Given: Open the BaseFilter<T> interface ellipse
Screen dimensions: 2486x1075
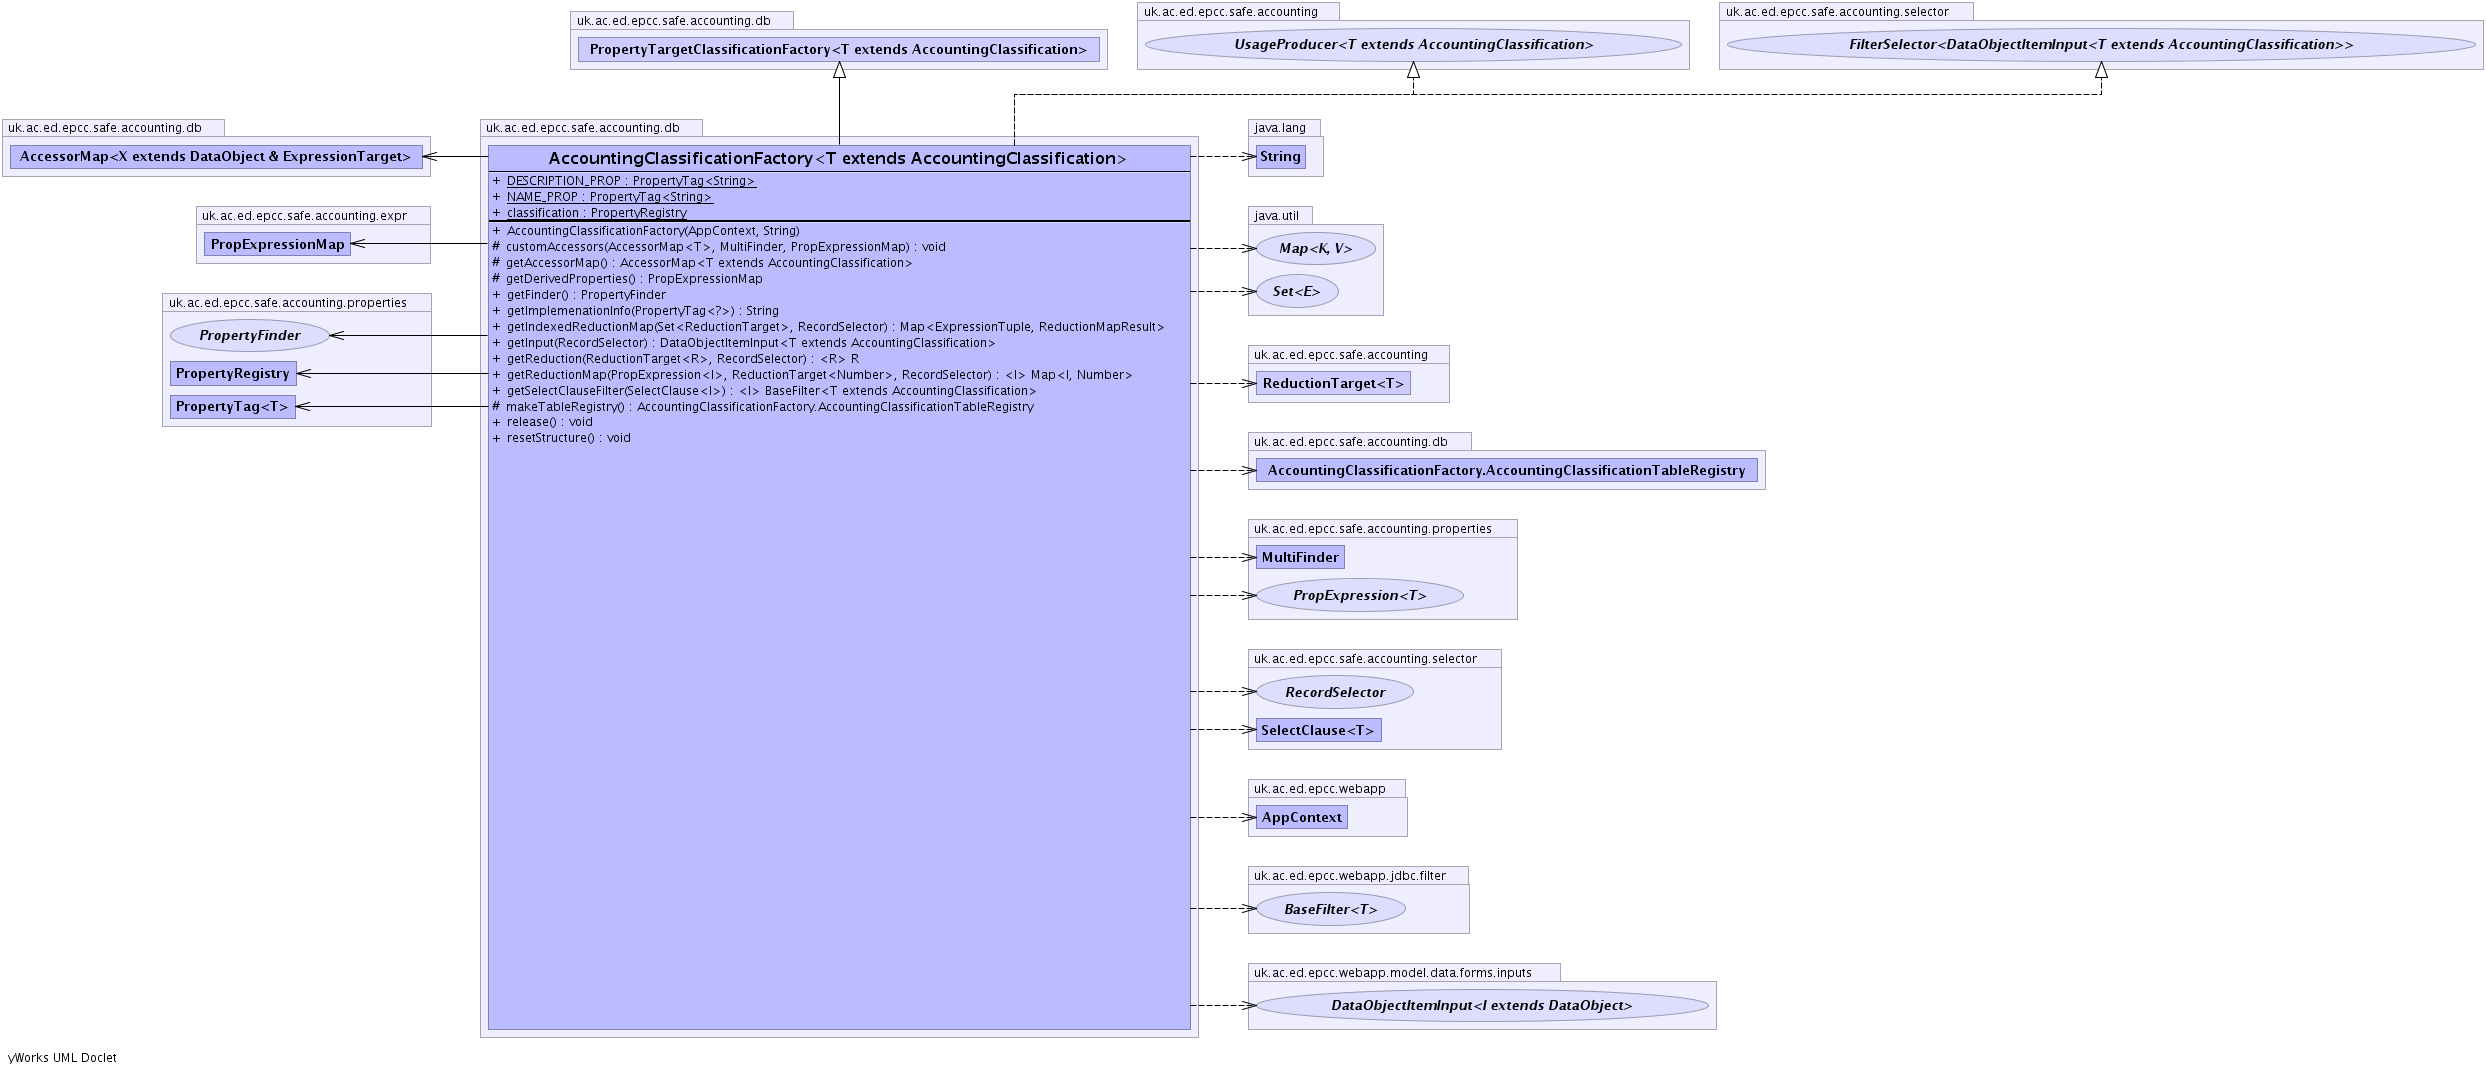Looking at the screenshot, I should [1330, 909].
